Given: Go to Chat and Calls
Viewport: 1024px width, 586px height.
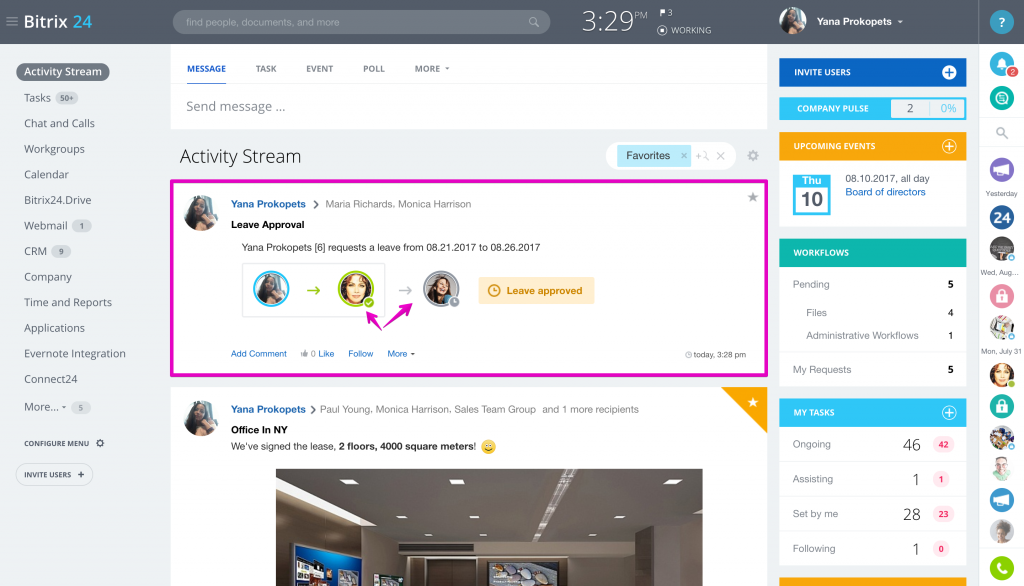Looking at the screenshot, I should point(59,123).
